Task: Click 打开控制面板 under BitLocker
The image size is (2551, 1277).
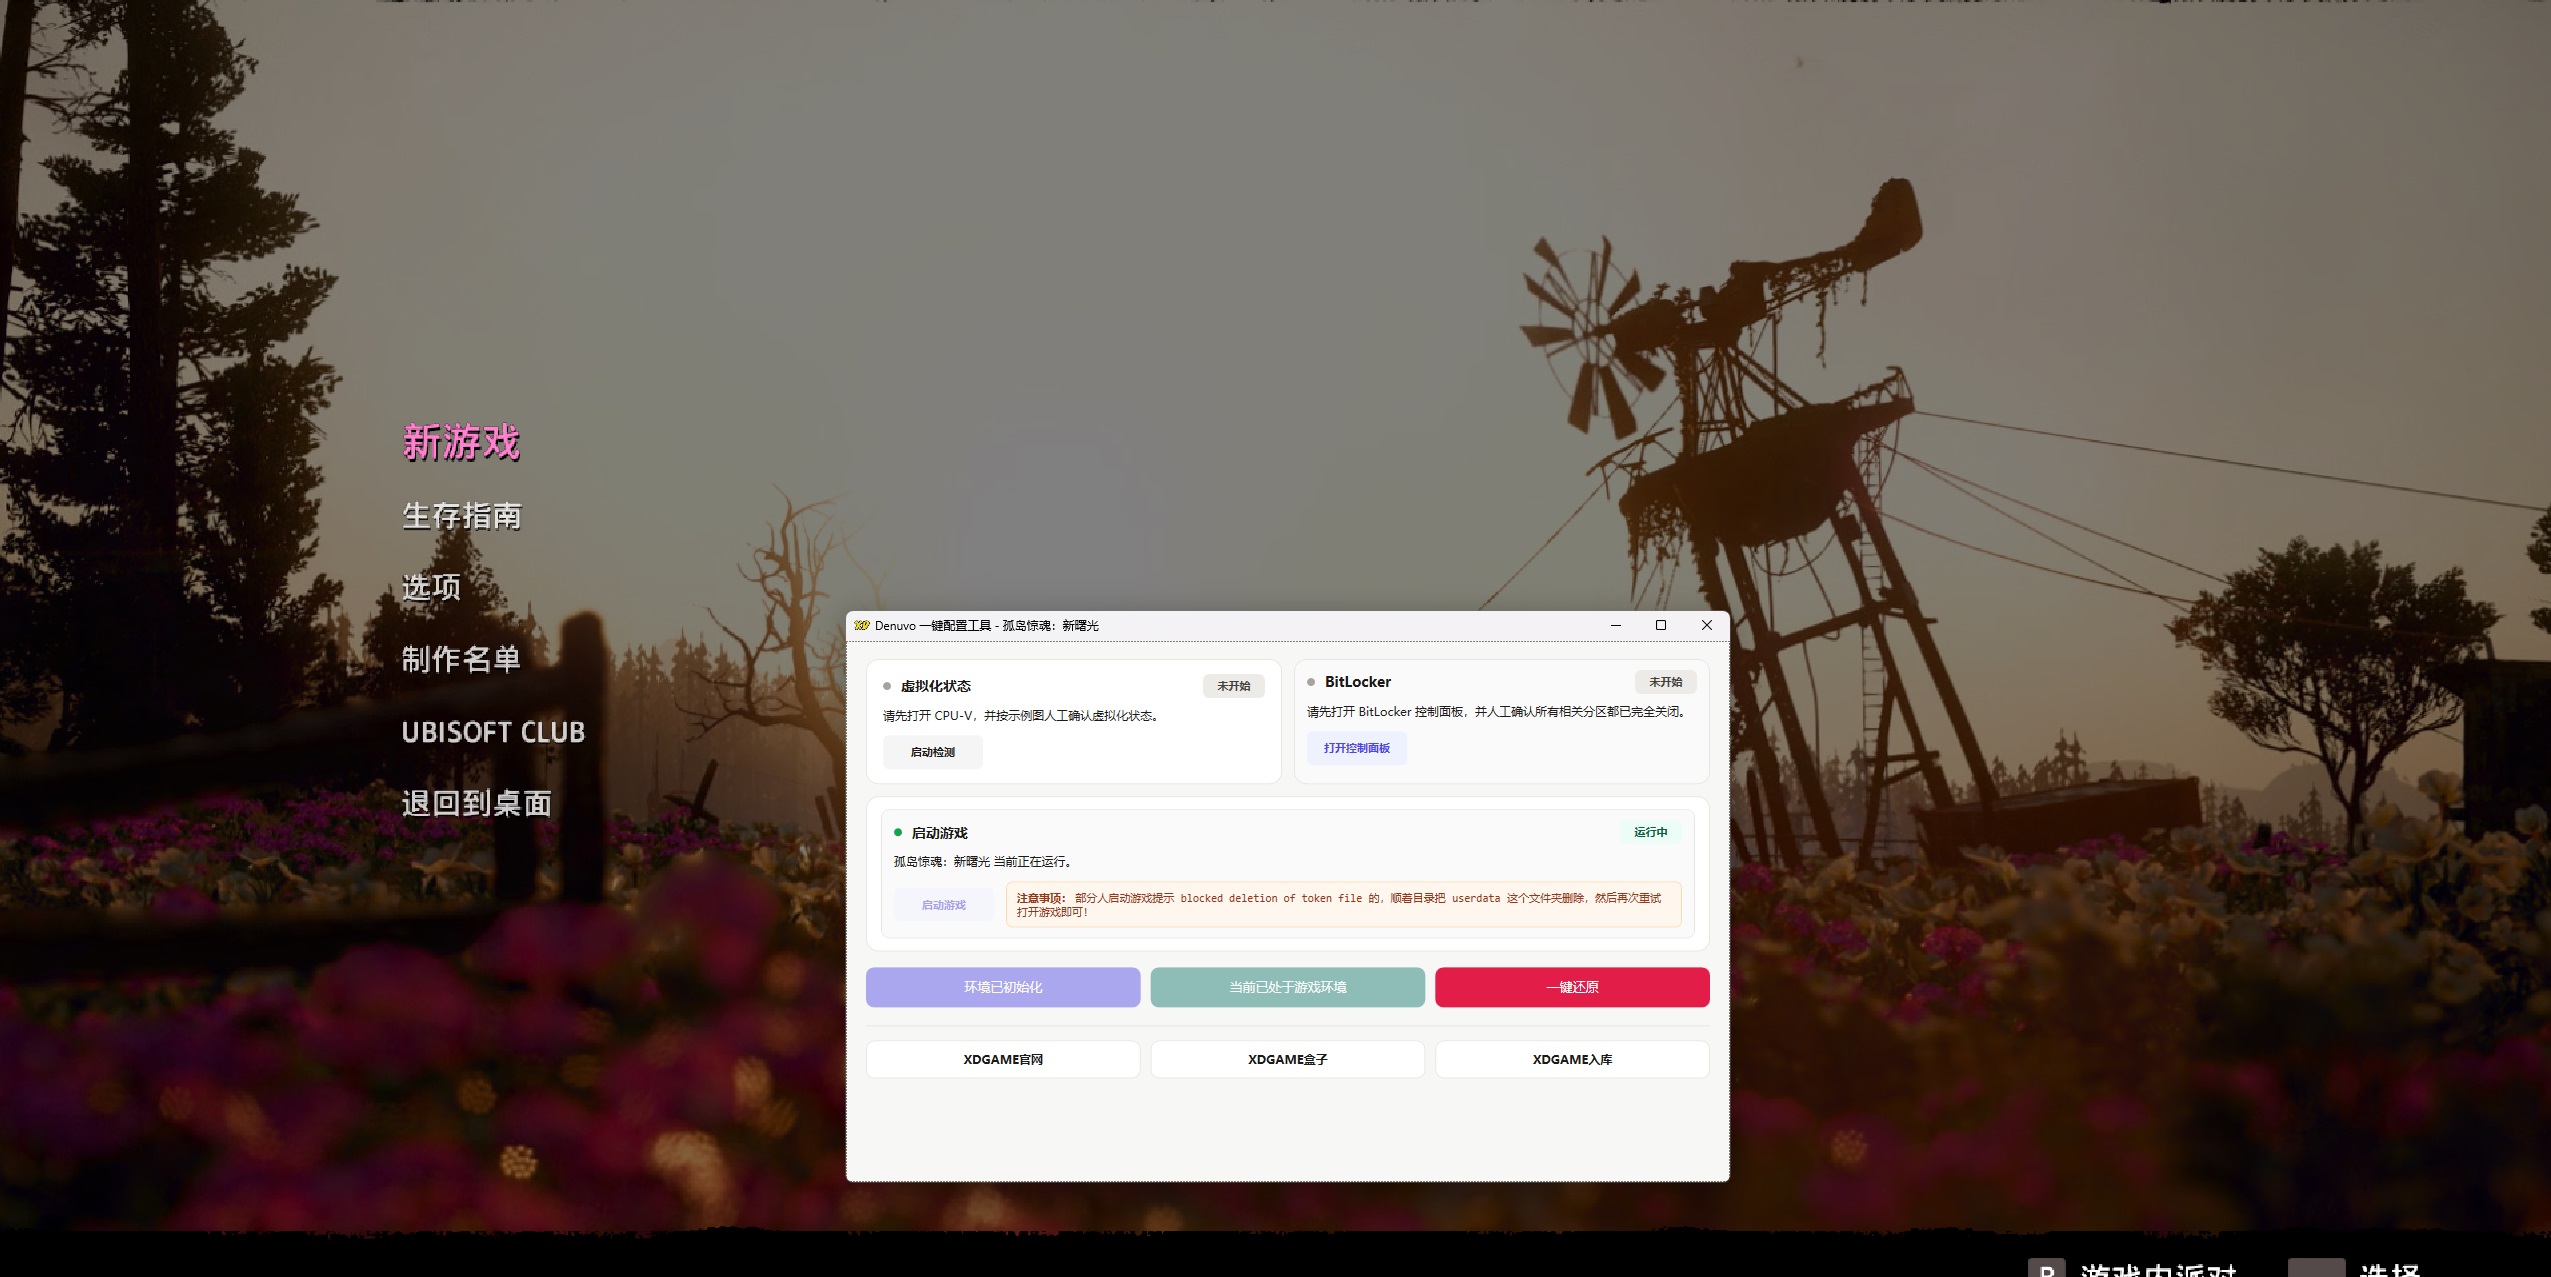Action: pos(1356,748)
